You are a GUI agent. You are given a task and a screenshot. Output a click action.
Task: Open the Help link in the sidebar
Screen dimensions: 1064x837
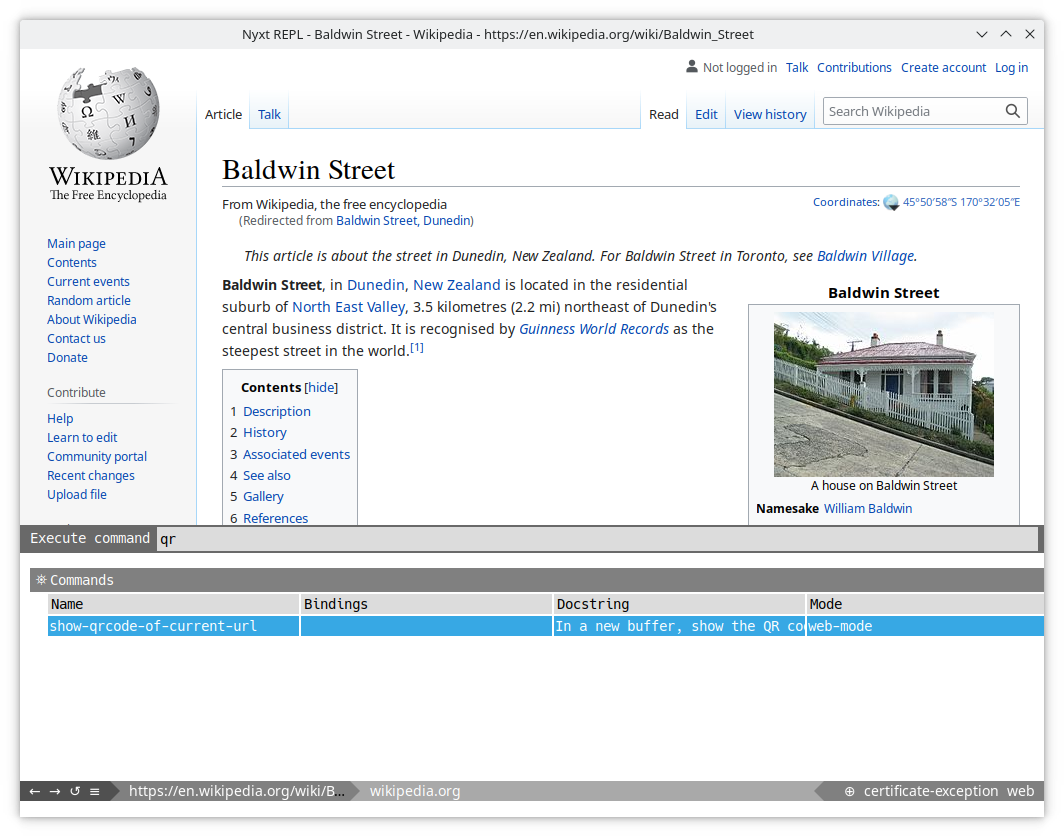tap(60, 419)
